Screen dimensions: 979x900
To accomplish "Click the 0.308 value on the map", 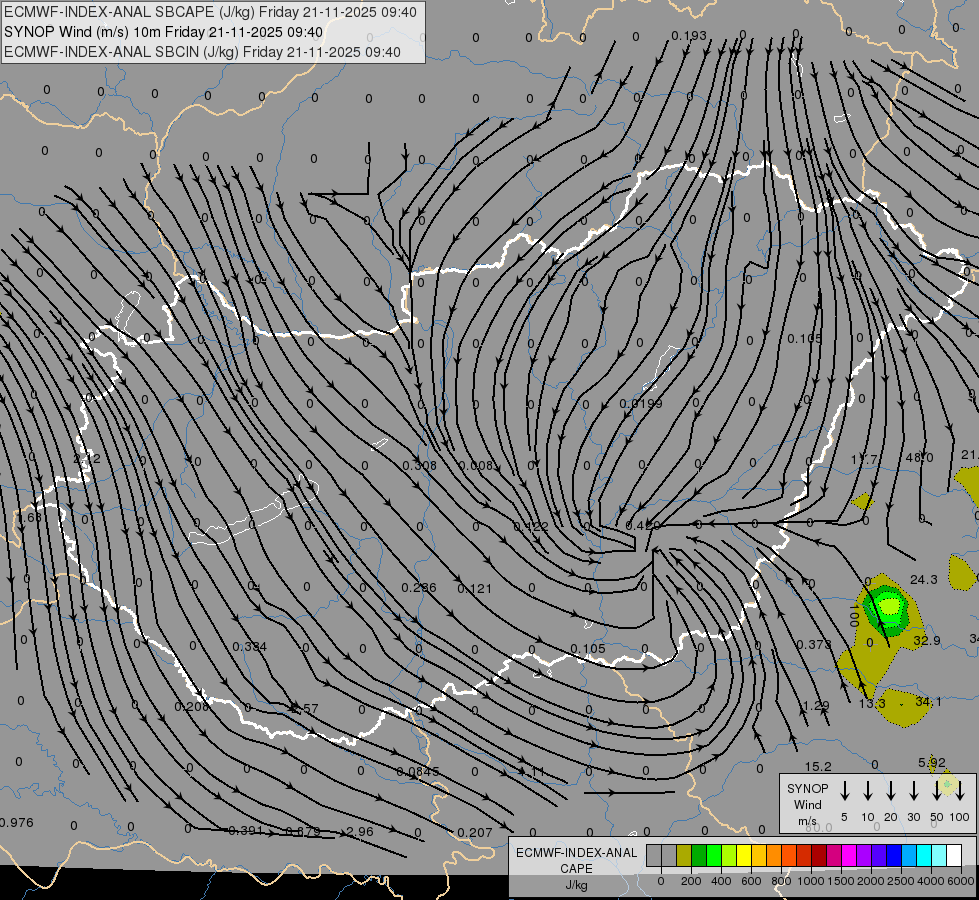I will [x=420, y=465].
